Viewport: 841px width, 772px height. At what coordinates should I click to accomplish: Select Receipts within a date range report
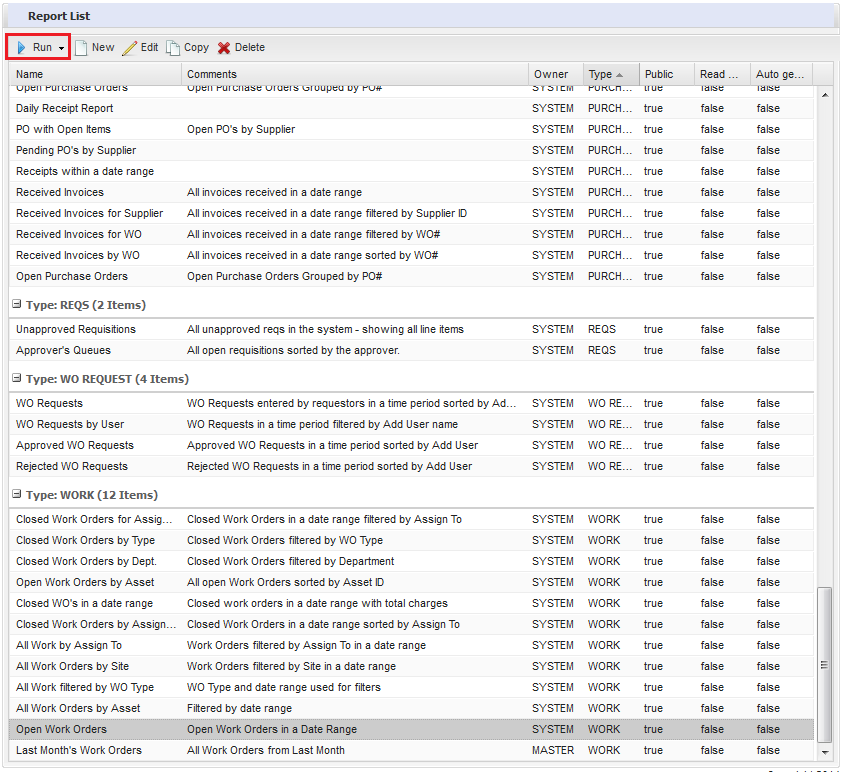point(411,171)
